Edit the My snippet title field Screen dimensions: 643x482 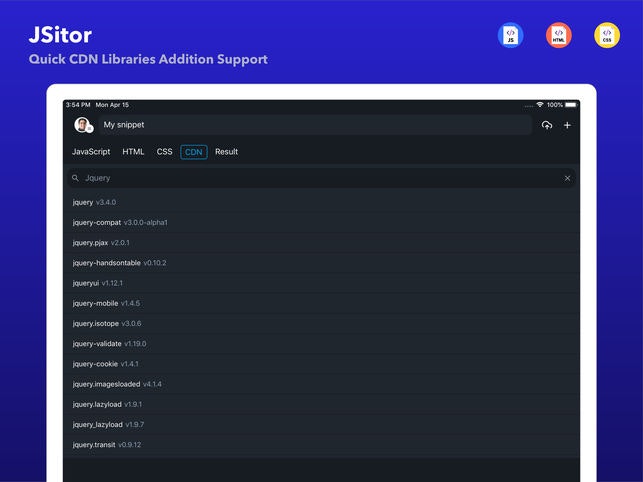[x=315, y=125]
